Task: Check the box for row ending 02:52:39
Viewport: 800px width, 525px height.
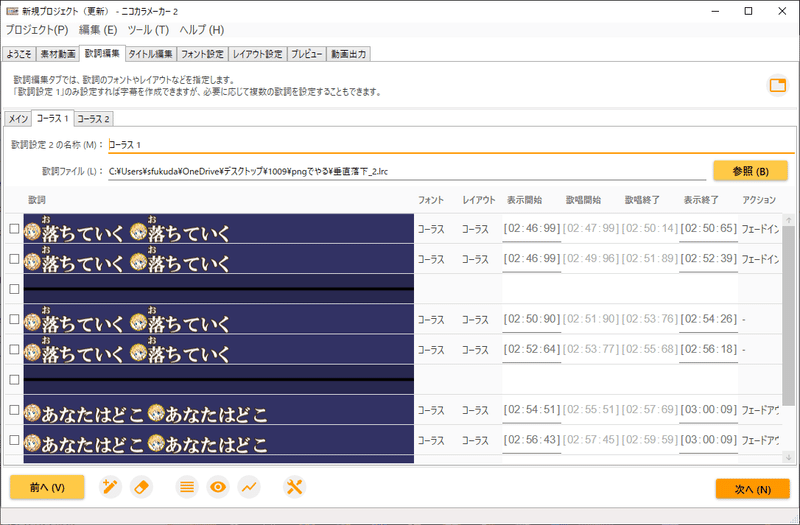Action: 14,259
